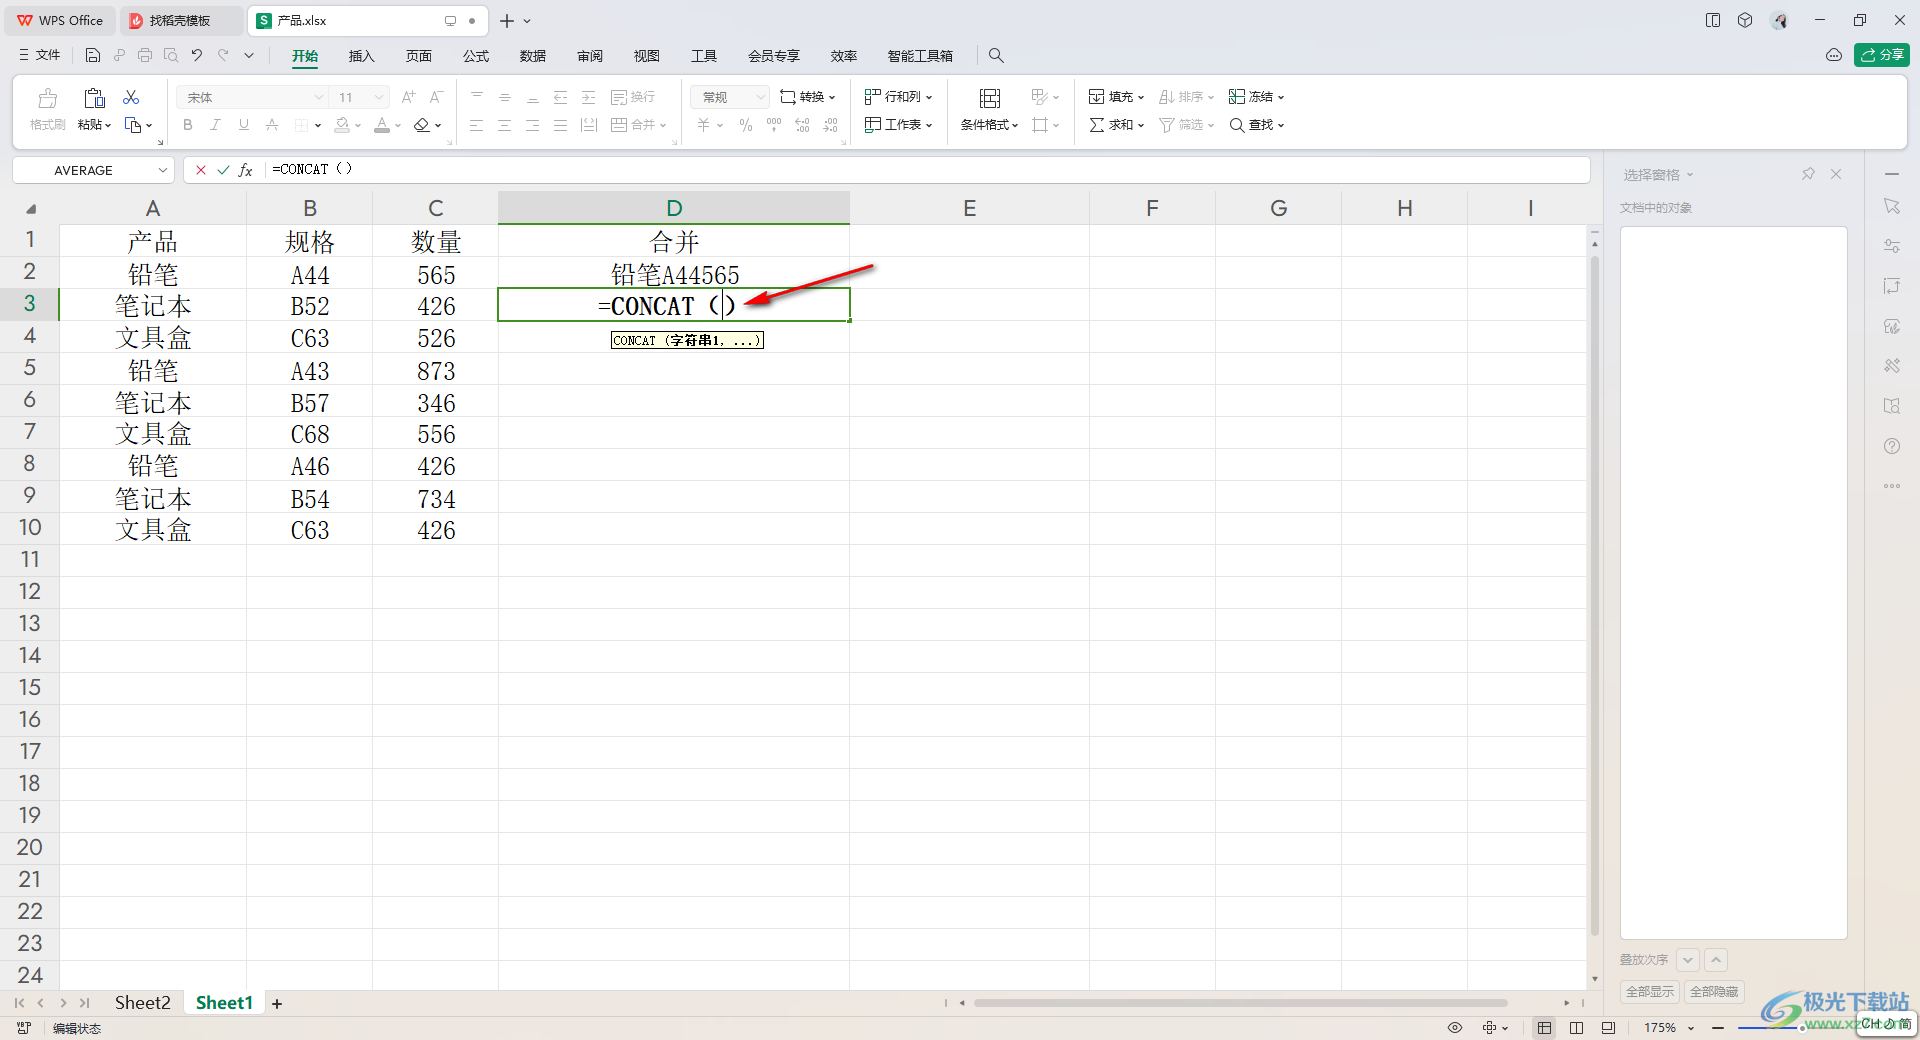Viewport: 1920px width, 1040px height.
Task: Expand the name box AVERAGE dropdown
Action: click(x=162, y=170)
